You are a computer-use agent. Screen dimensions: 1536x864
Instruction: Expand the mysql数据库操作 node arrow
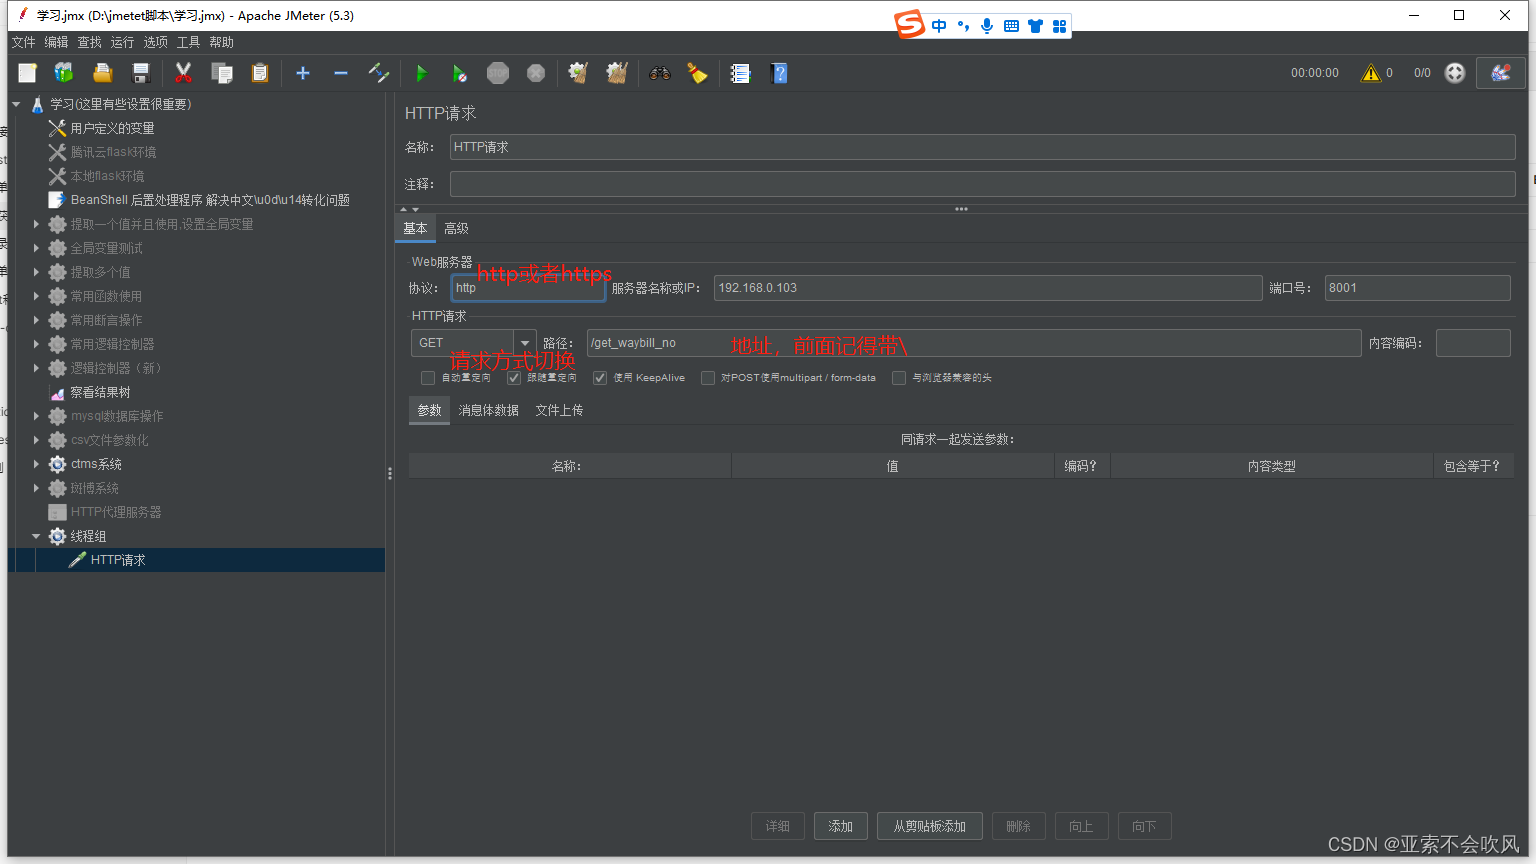[36, 416]
